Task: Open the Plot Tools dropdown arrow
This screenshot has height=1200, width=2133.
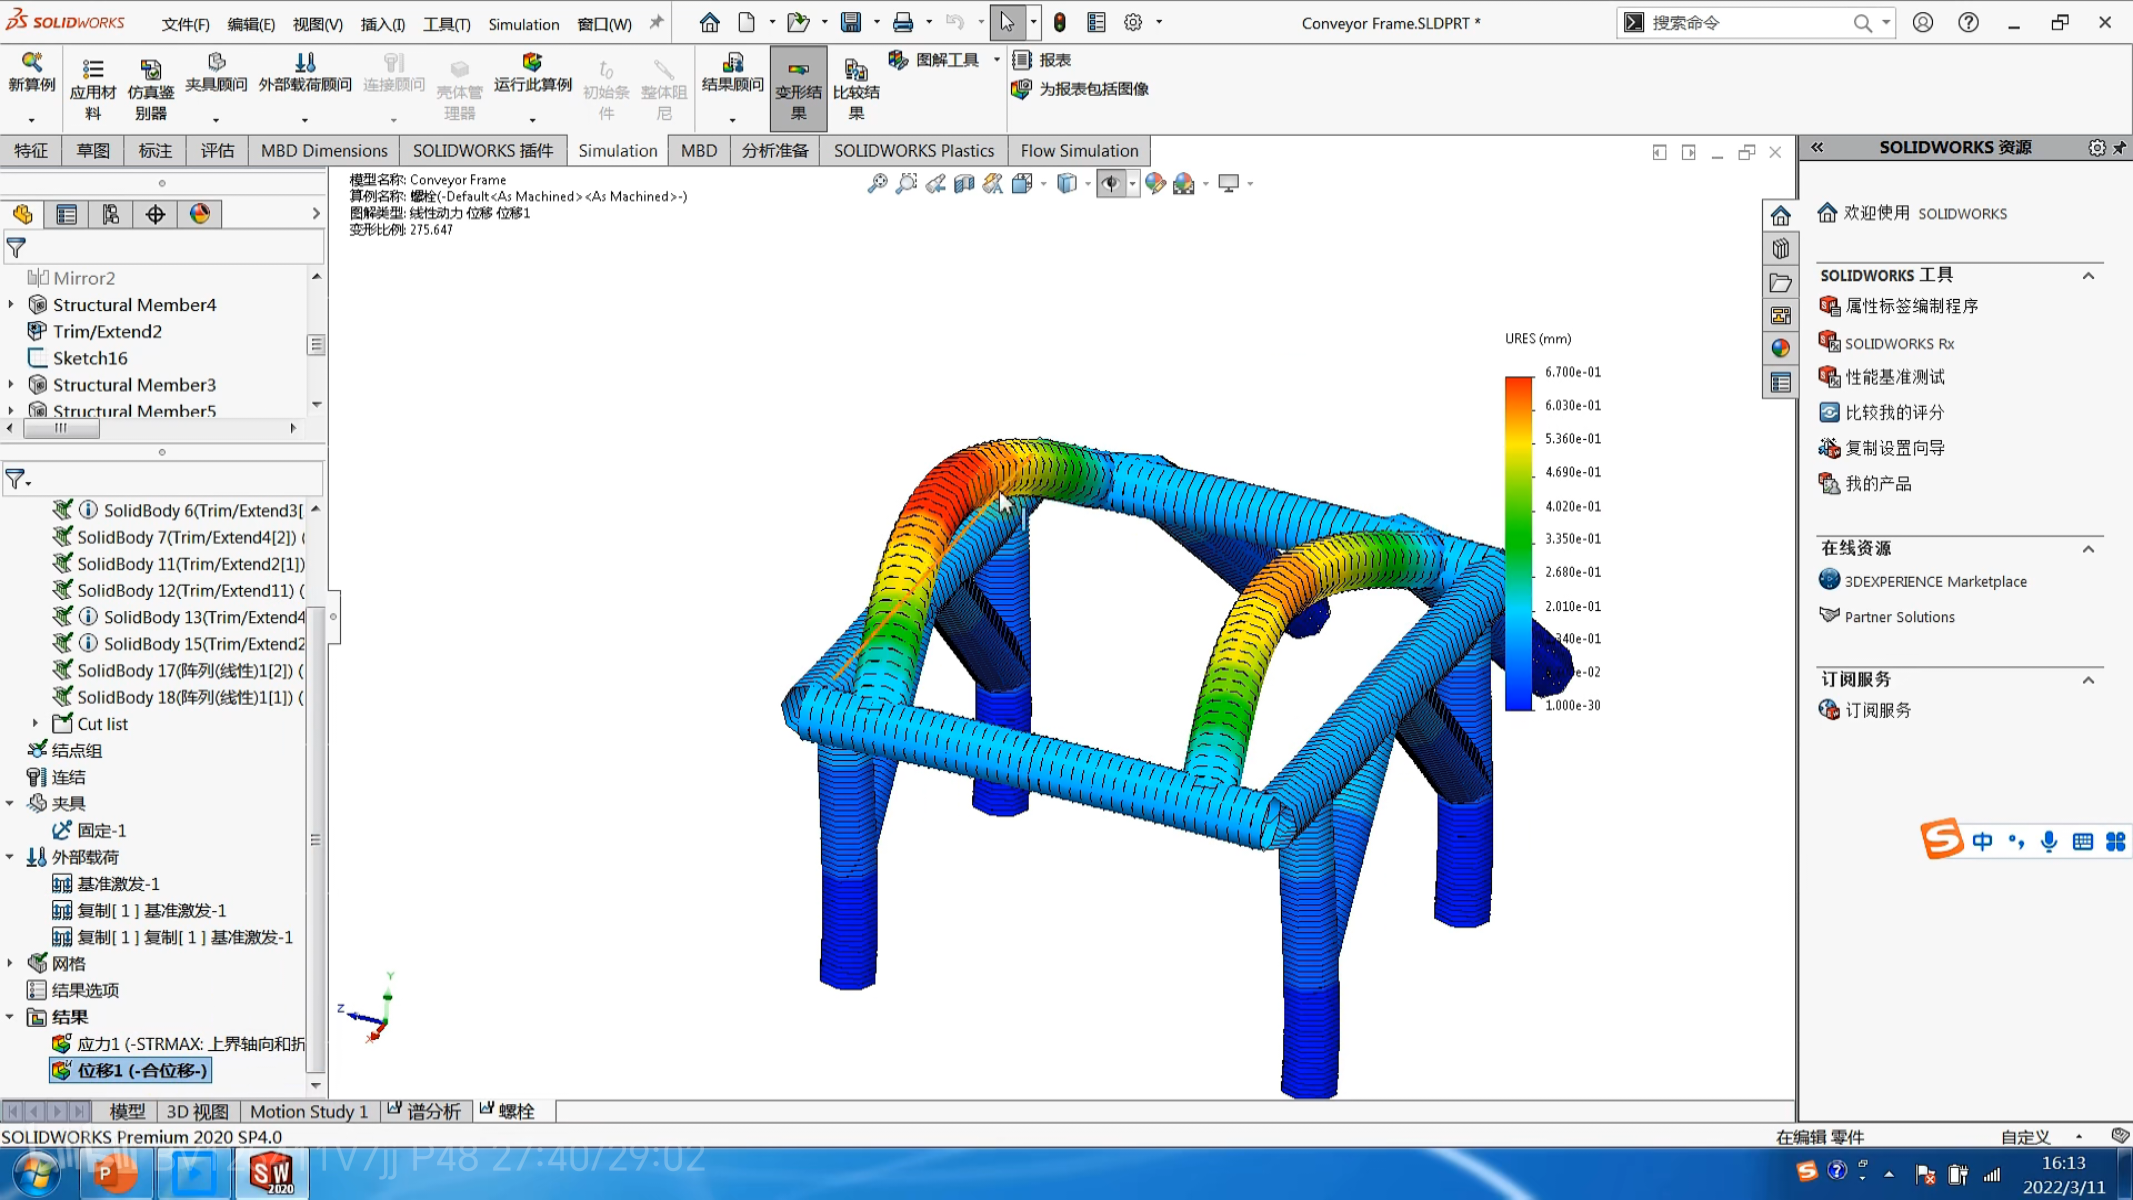Action: [996, 60]
